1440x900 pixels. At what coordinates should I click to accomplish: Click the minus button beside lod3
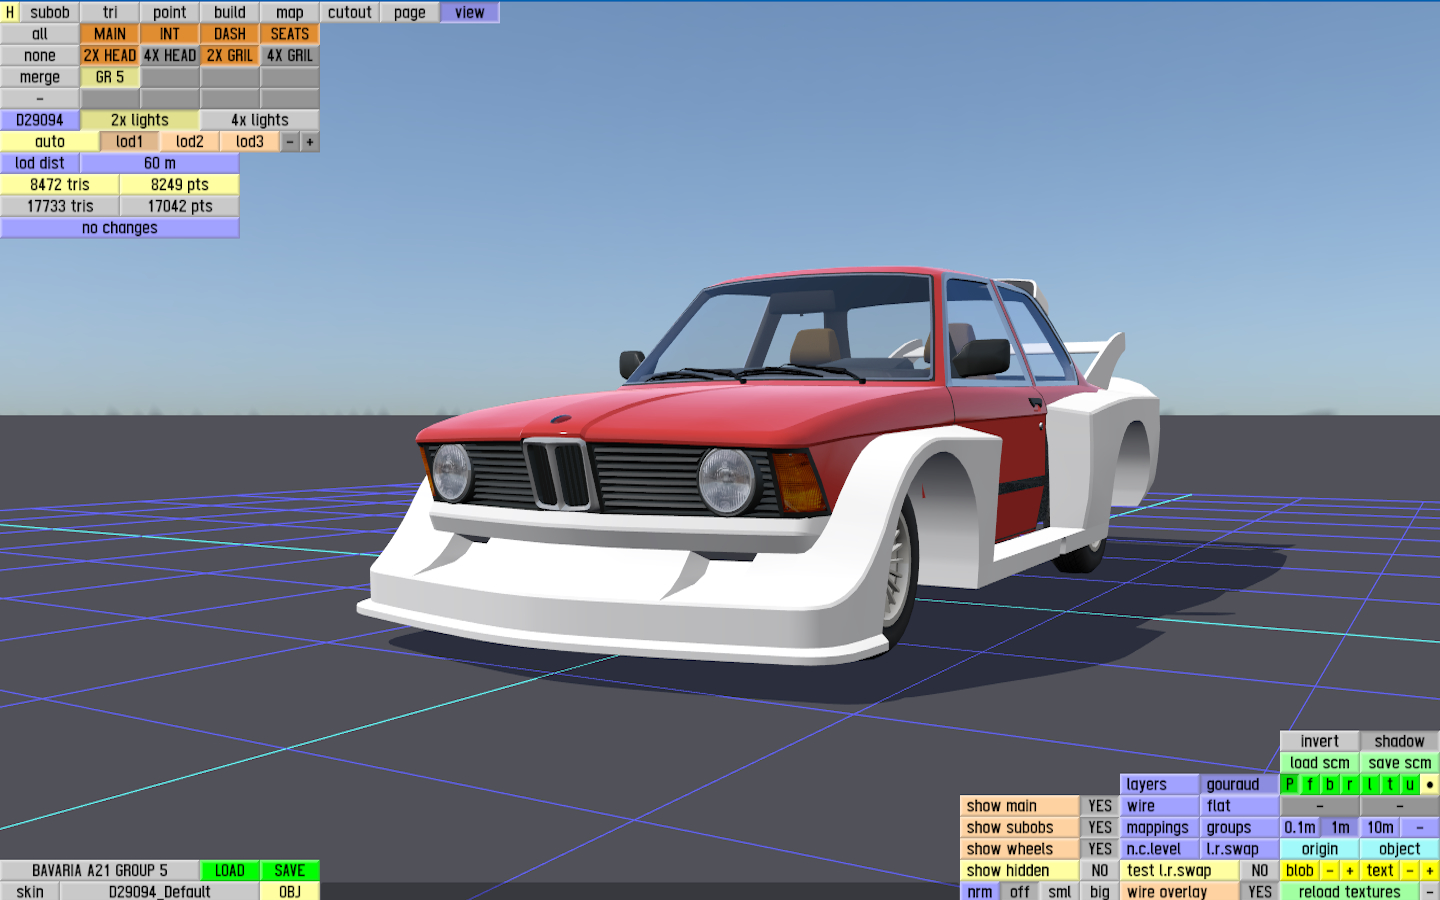290,142
